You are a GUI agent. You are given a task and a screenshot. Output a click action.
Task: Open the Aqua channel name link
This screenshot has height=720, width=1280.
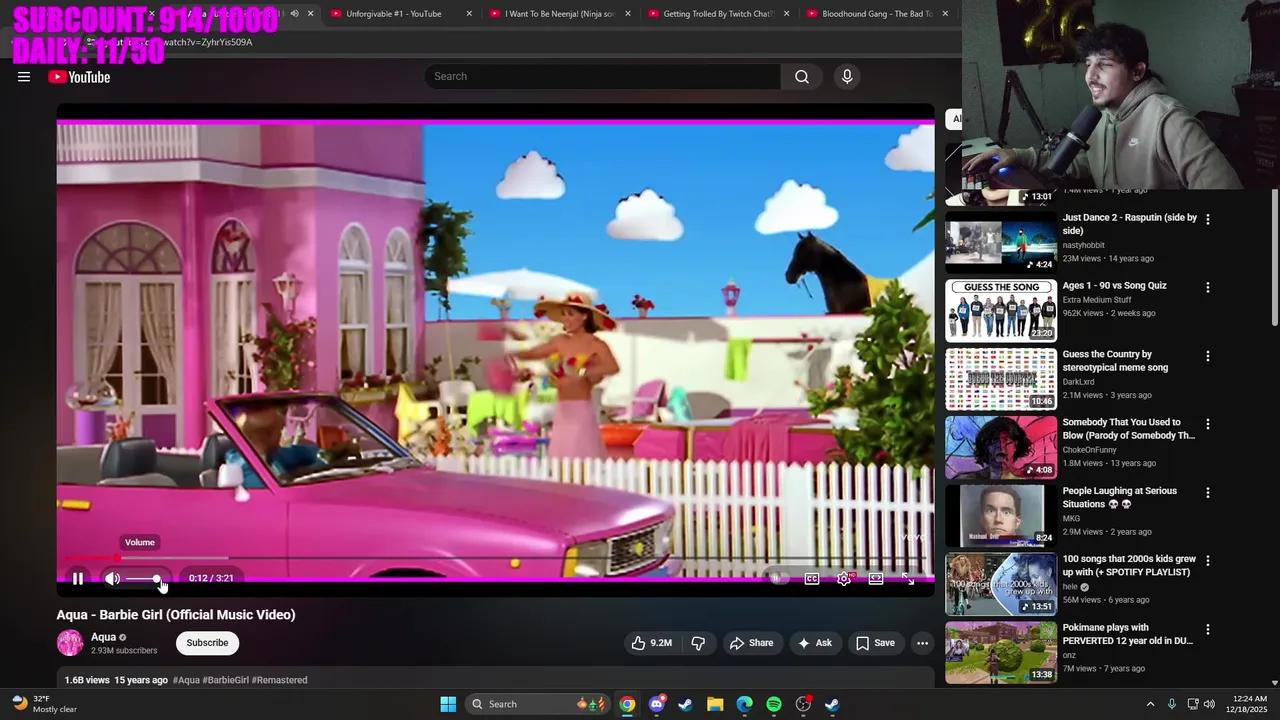(x=103, y=637)
